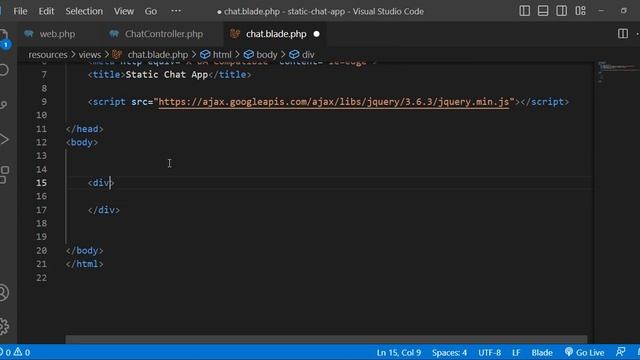Viewport: 640px width, 360px height.
Task: Split the editor to the right
Action: point(623,34)
